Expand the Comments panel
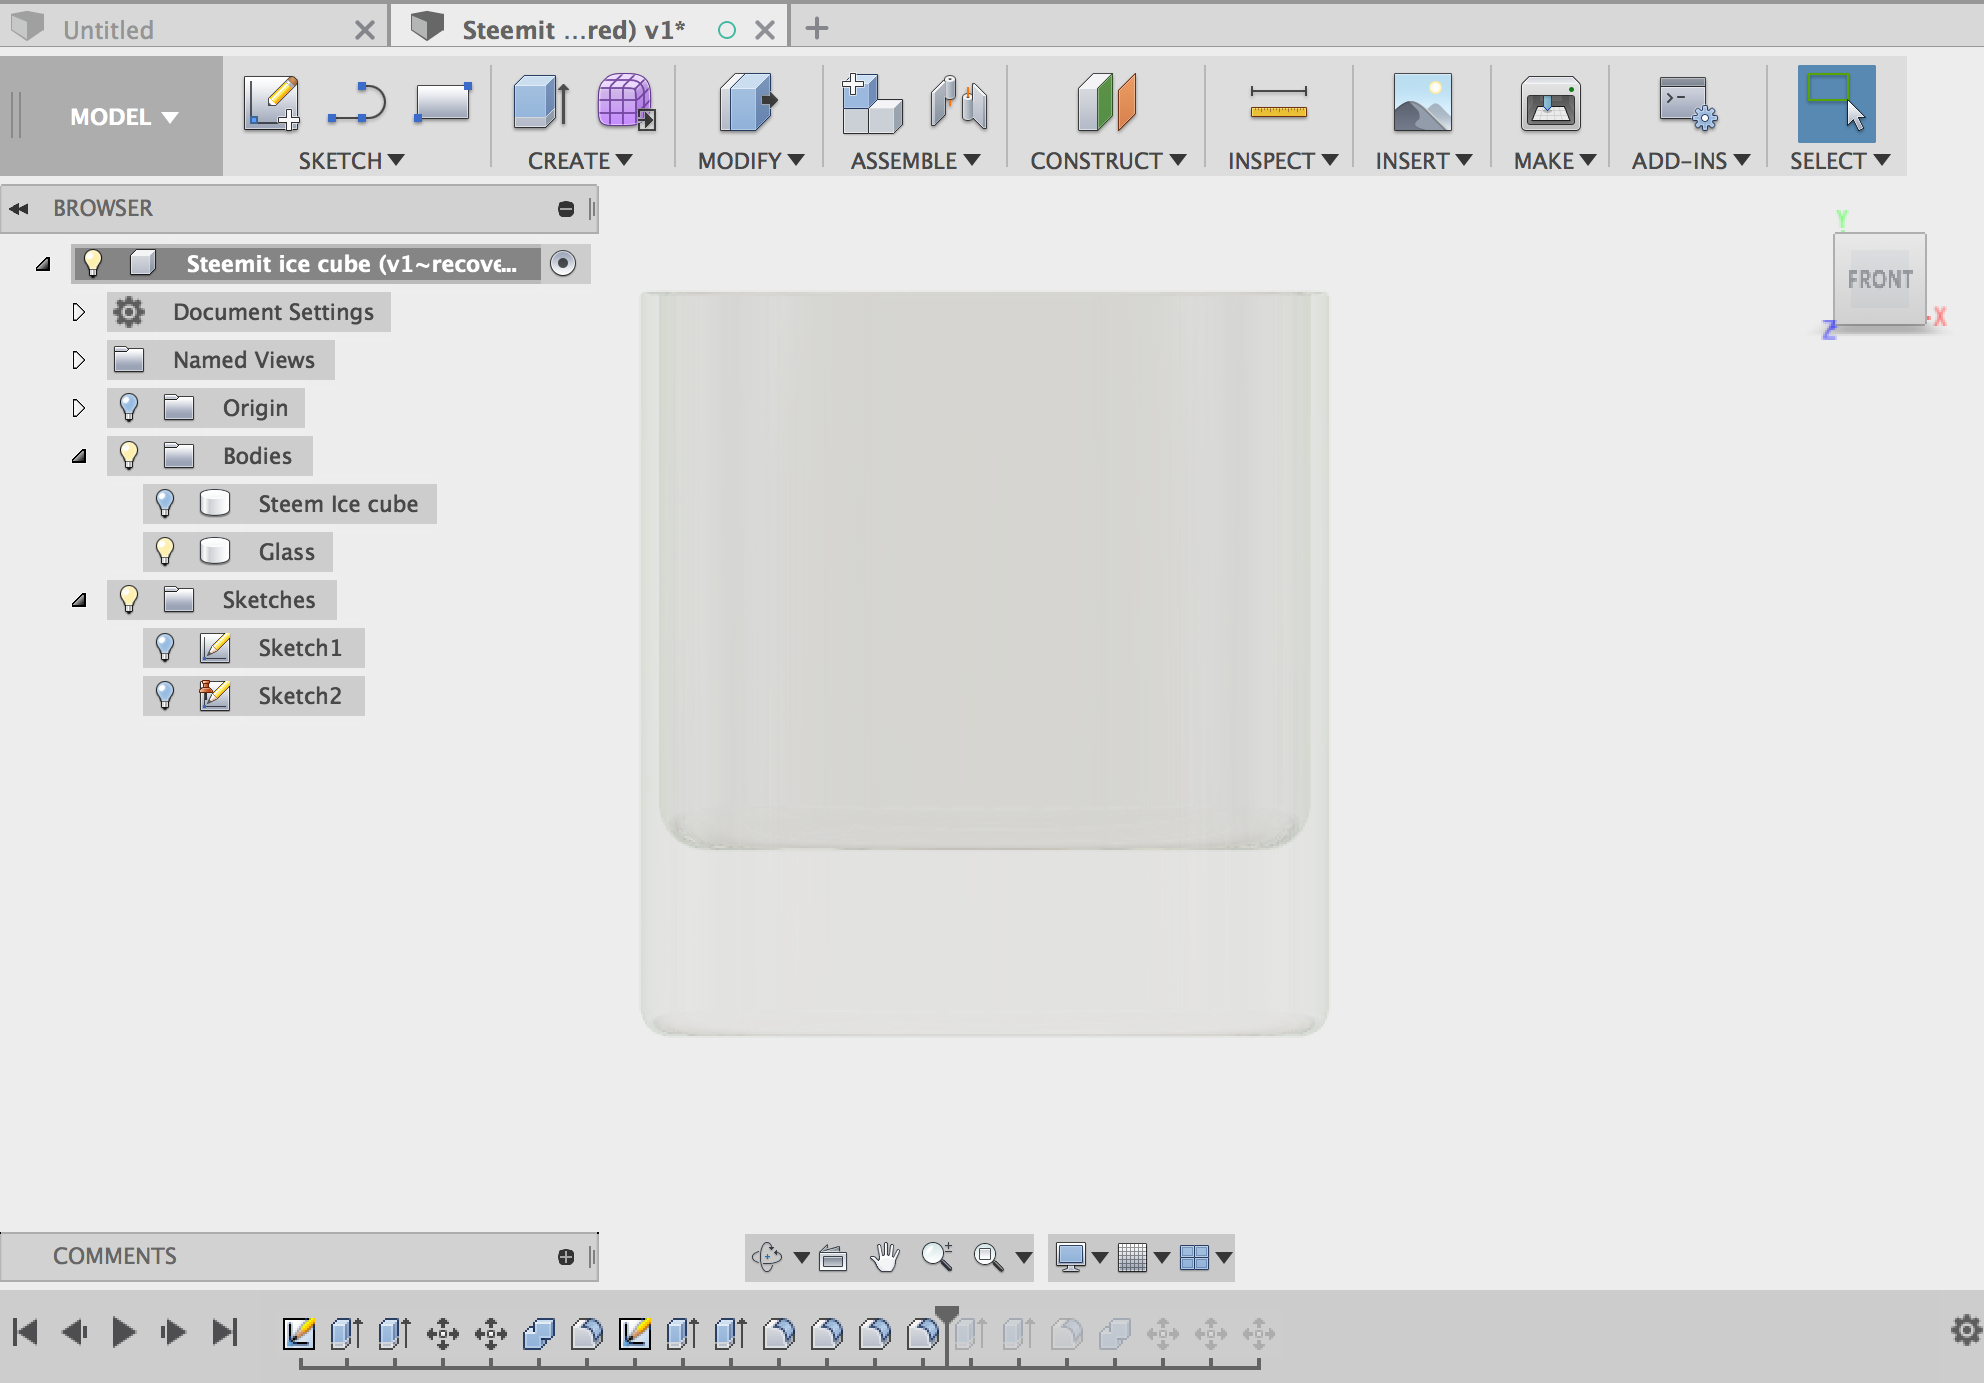The width and height of the screenshot is (1984, 1383). (x=566, y=1257)
